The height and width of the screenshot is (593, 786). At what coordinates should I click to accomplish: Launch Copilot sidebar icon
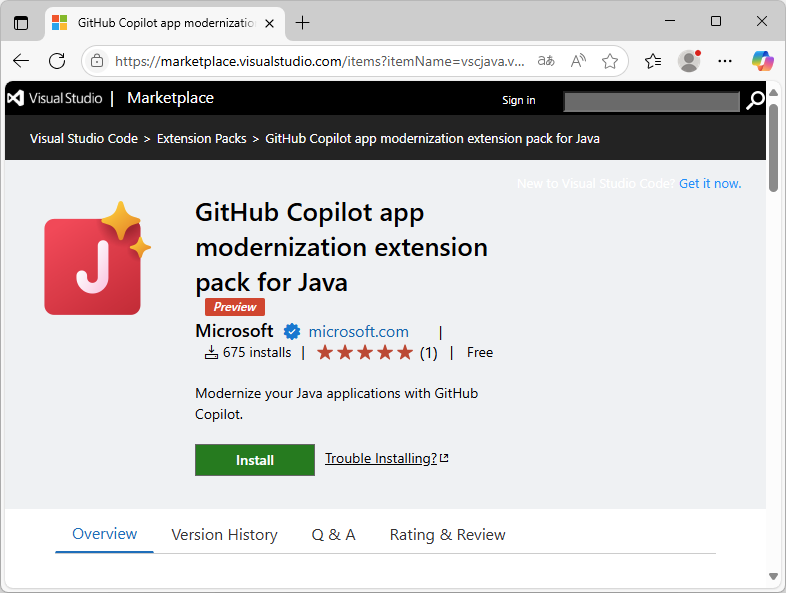(x=762, y=61)
